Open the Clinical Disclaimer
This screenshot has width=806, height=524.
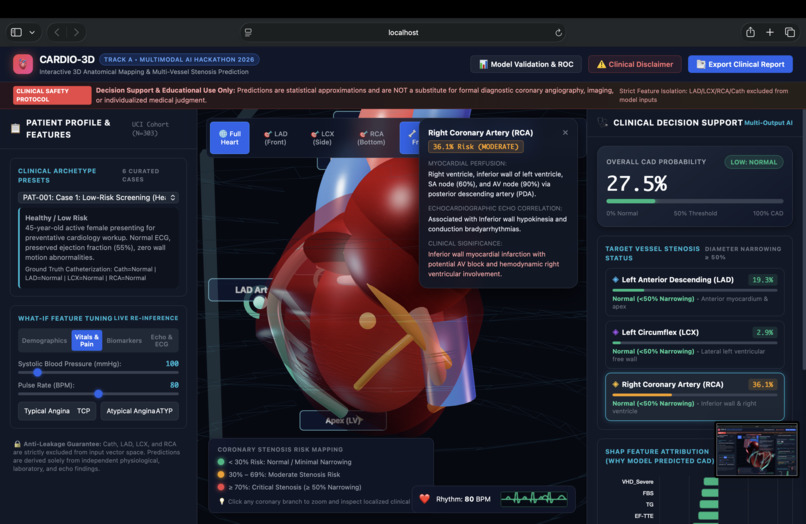[634, 64]
